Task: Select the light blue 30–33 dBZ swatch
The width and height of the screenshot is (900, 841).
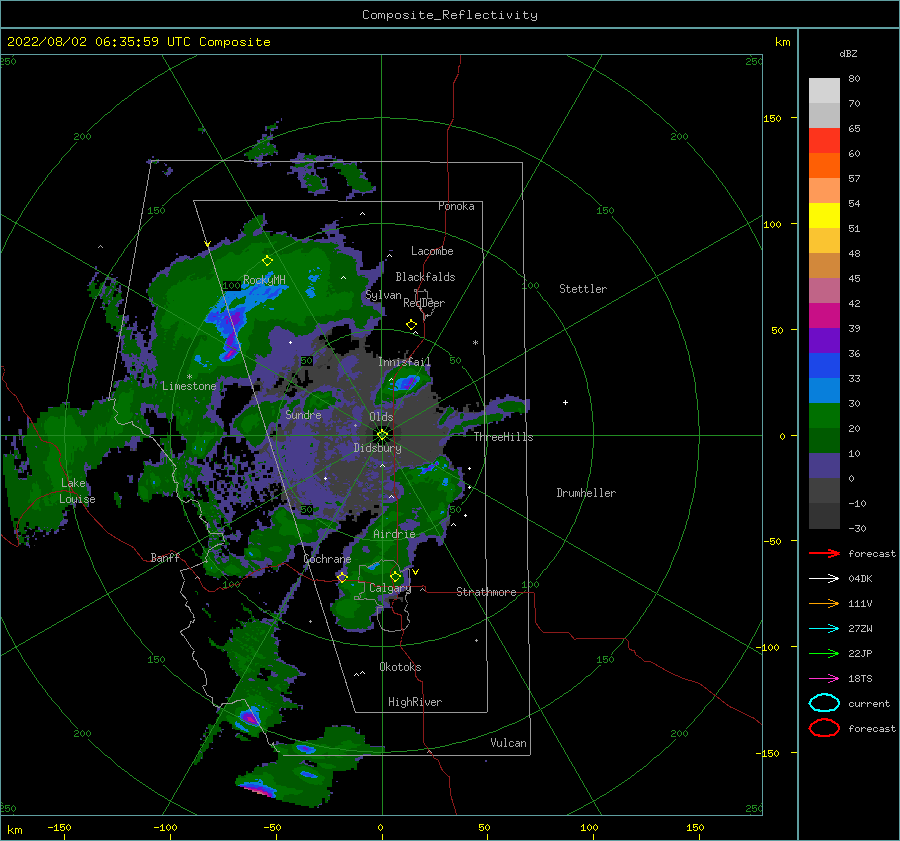Action: 824,391
